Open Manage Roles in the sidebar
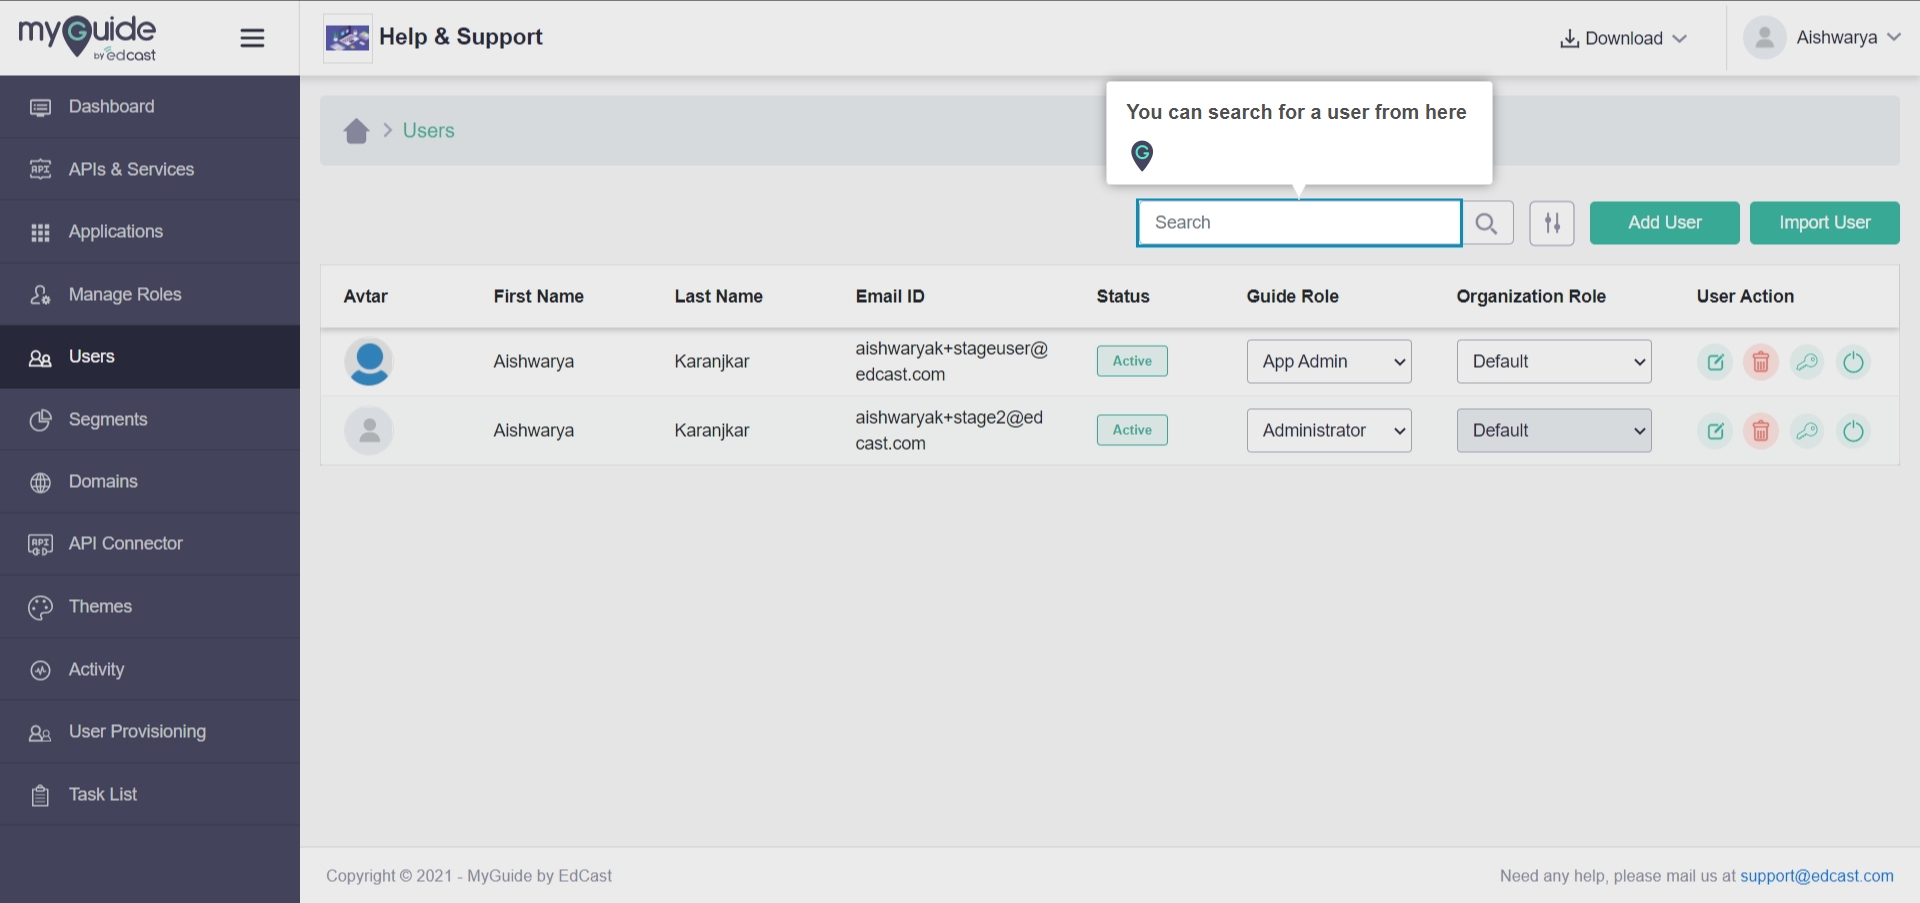 click(x=150, y=294)
